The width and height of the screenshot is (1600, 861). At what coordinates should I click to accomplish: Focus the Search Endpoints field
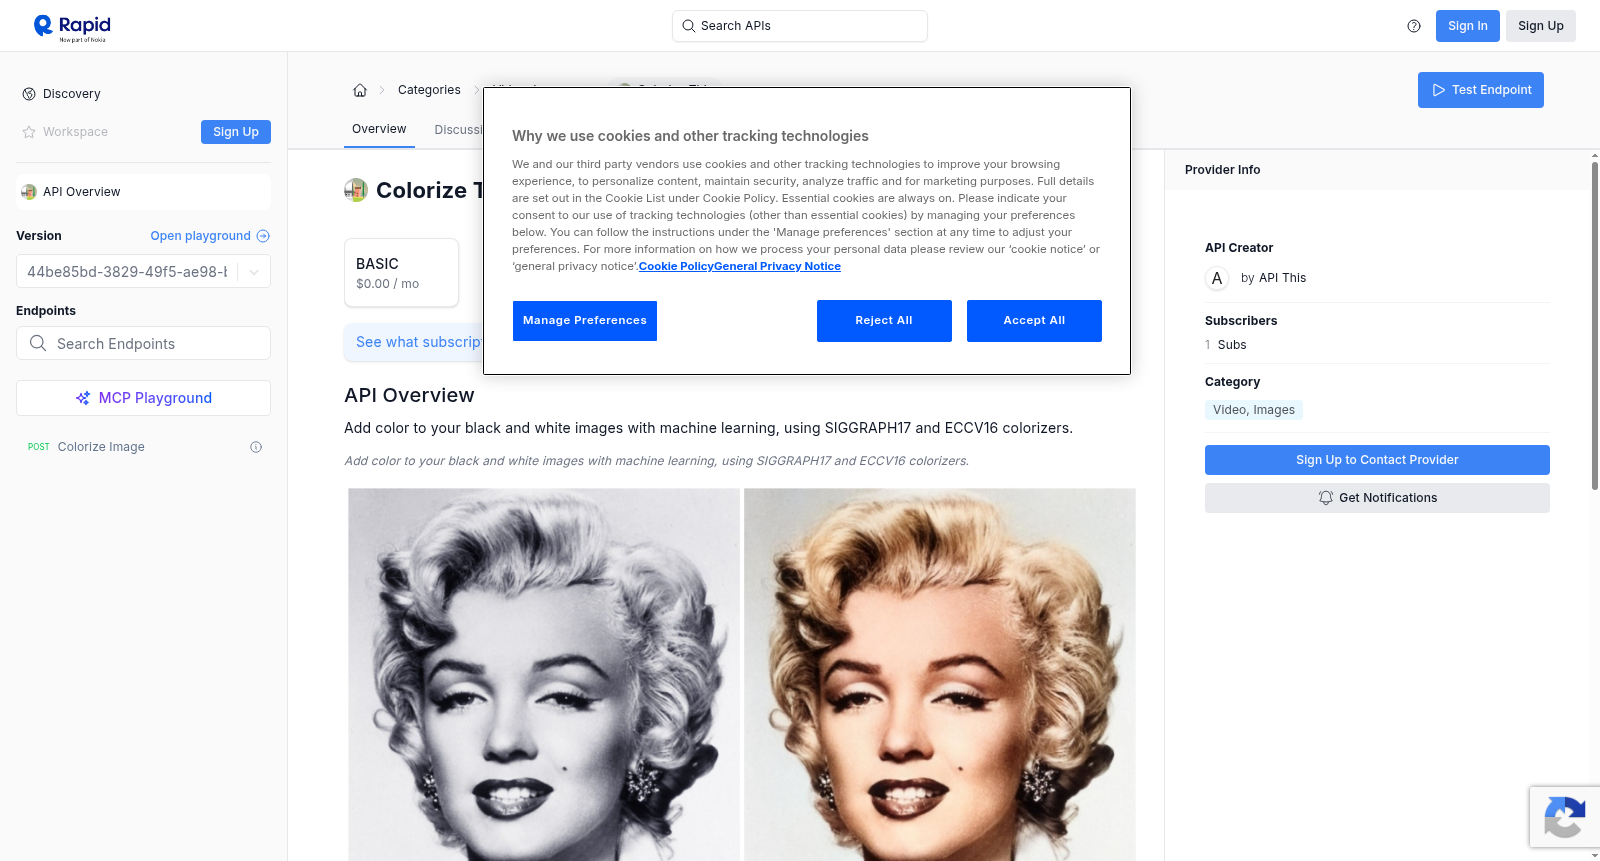point(143,343)
